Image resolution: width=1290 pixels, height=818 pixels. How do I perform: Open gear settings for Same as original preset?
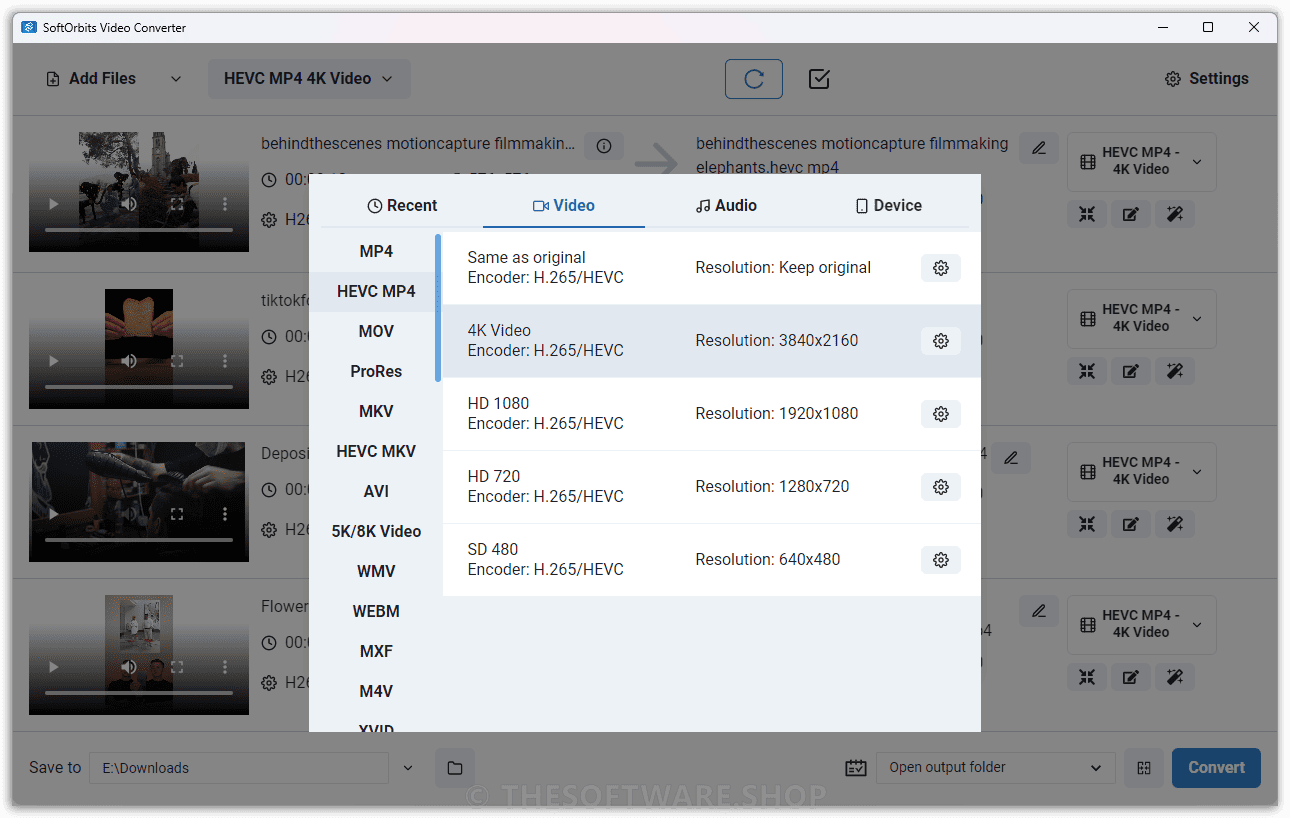(940, 268)
